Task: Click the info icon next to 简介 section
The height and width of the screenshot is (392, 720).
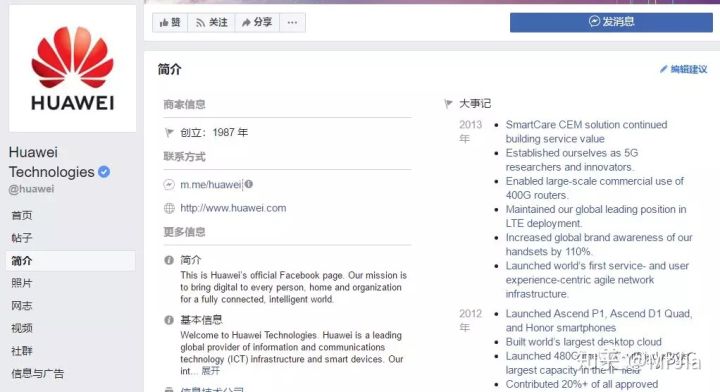Action: click(169, 260)
